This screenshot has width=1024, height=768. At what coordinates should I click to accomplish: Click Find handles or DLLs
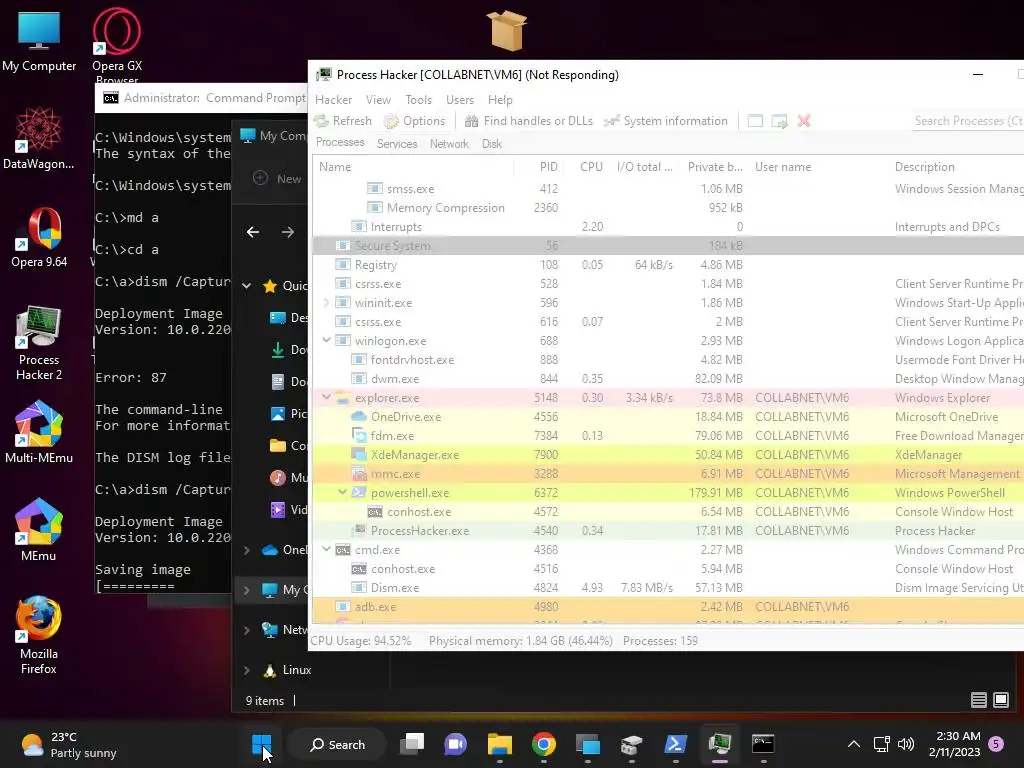click(x=528, y=121)
